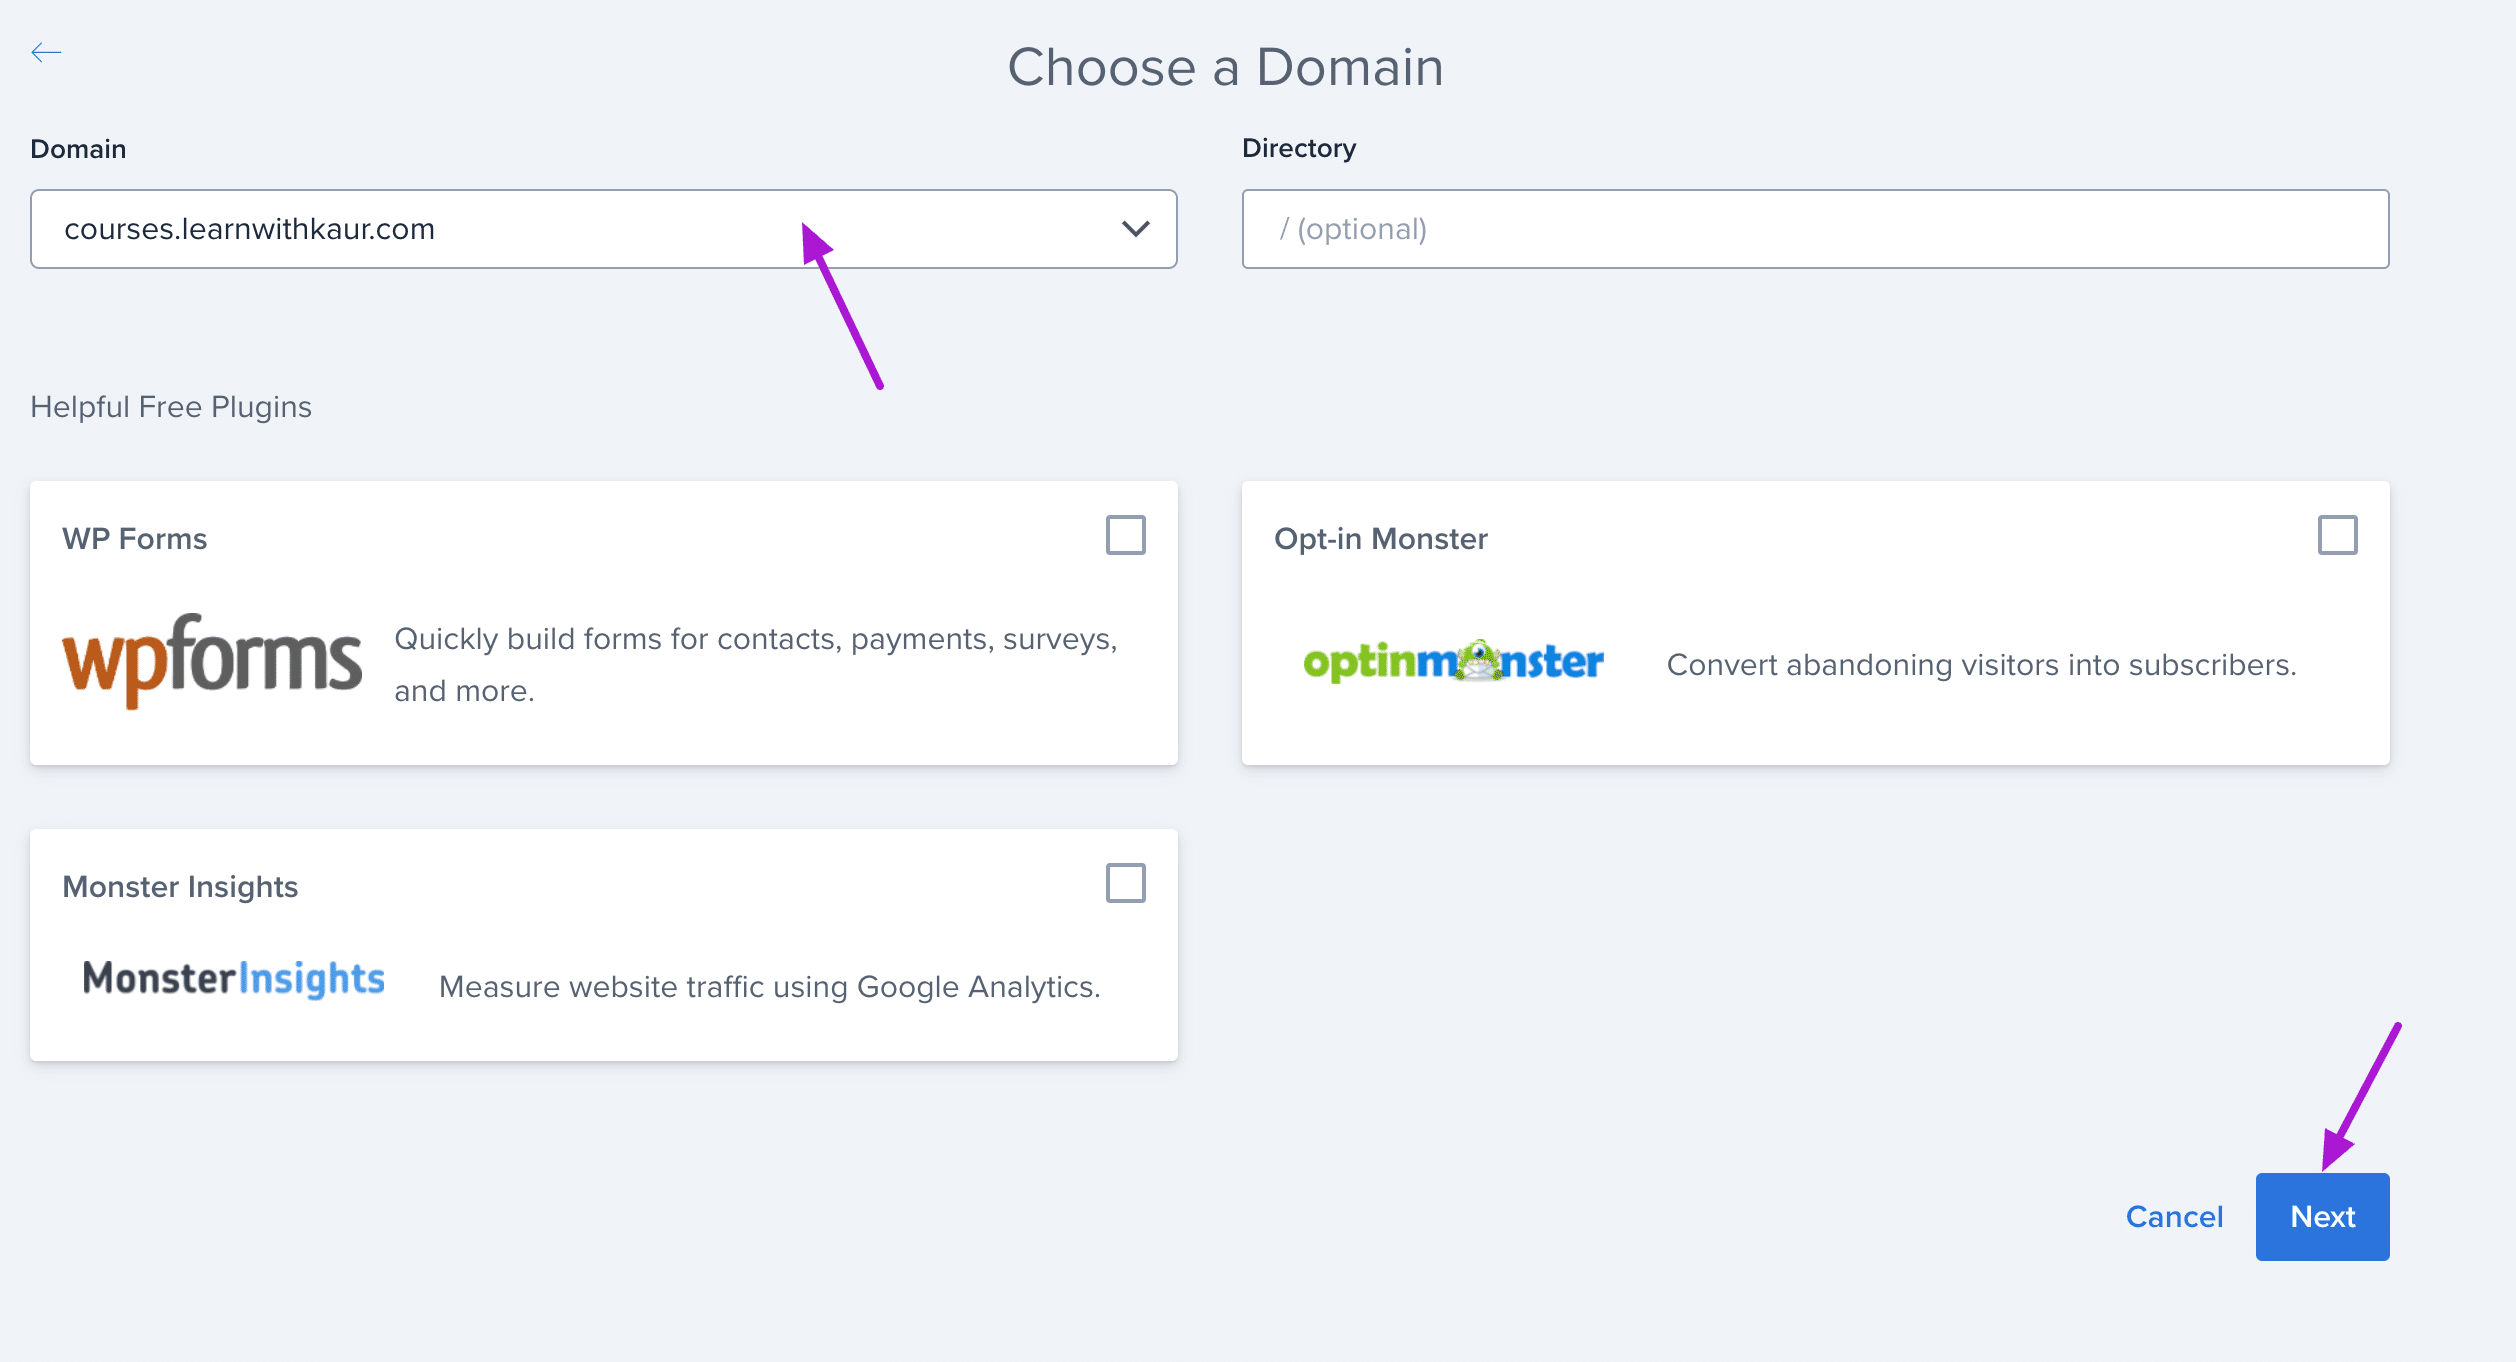Cancel the domain selection
This screenshot has width=2516, height=1362.
point(2174,1216)
